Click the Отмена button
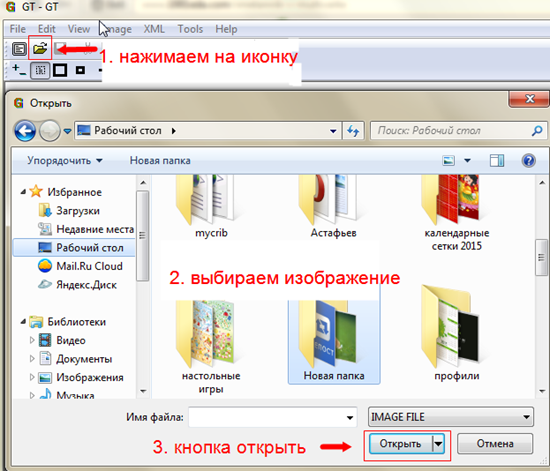Image resolution: width=550 pixels, height=471 pixels. click(495, 444)
